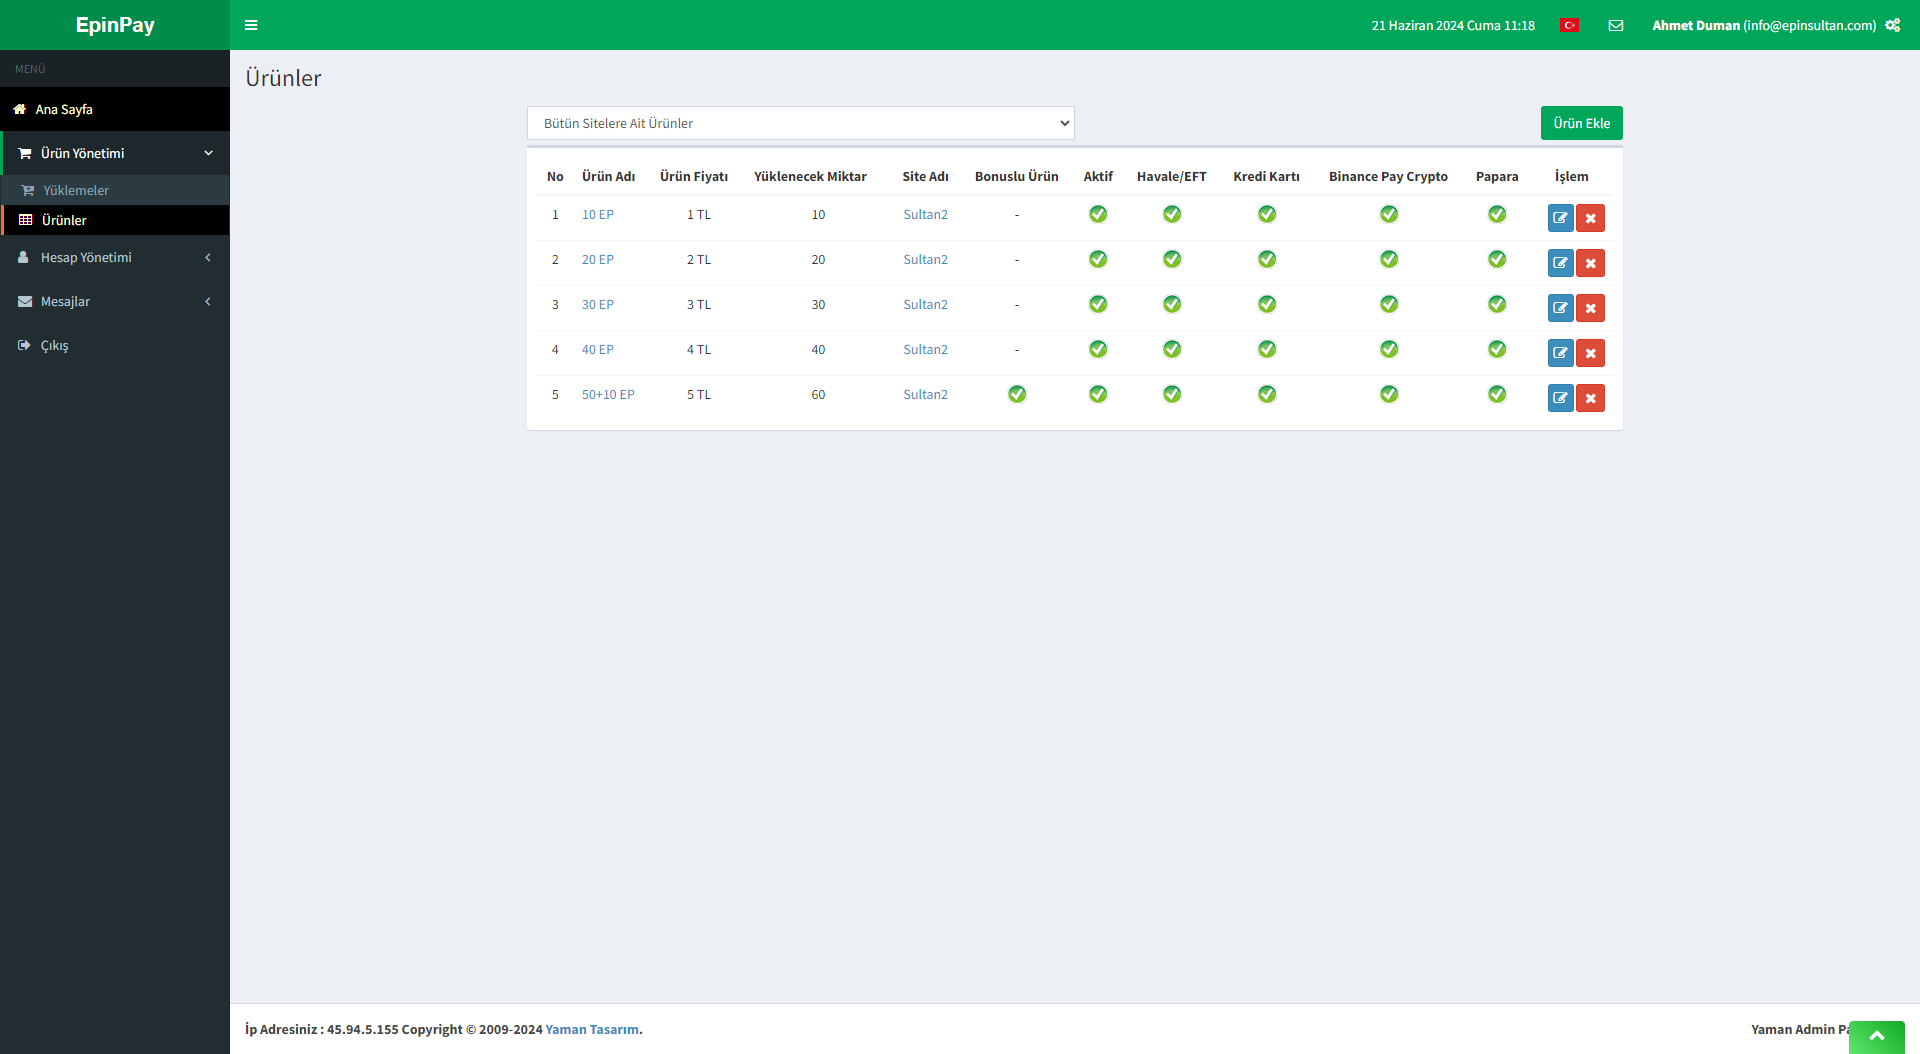Image resolution: width=1920 pixels, height=1054 pixels.
Task: Click the date text '21 Haziran 2024 Cuma 11:18'
Action: [1453, 25]
